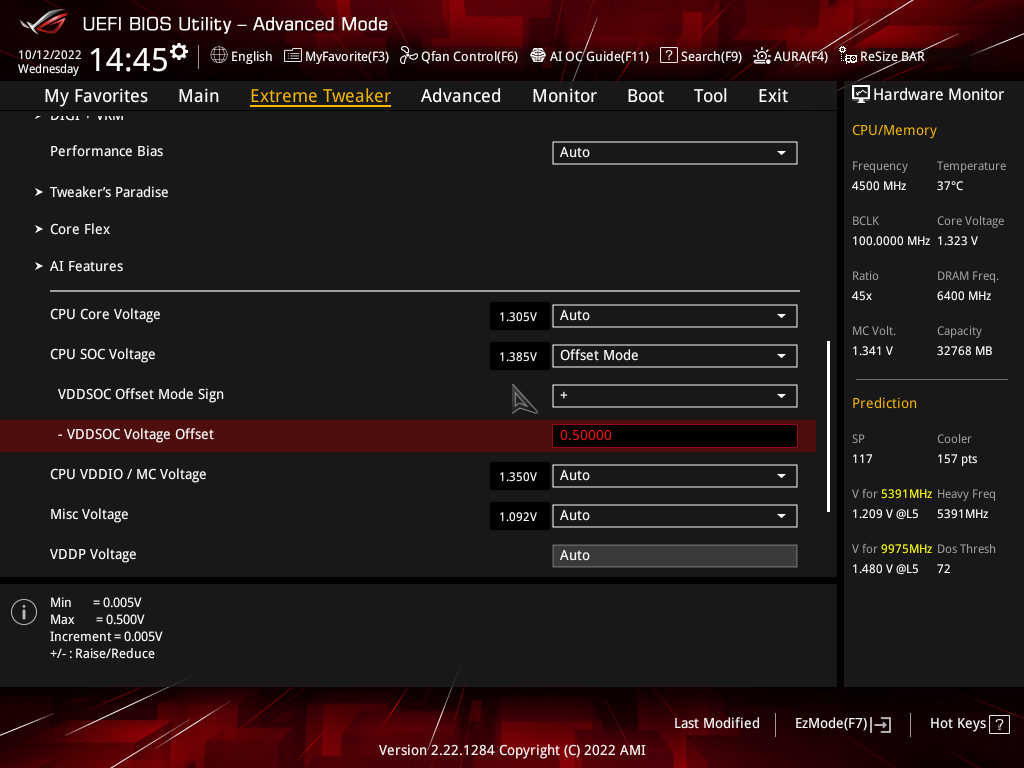
Task: Open the CPU Core Voltage dropdown
Action: pyautogui.click(x=675, y=316)
